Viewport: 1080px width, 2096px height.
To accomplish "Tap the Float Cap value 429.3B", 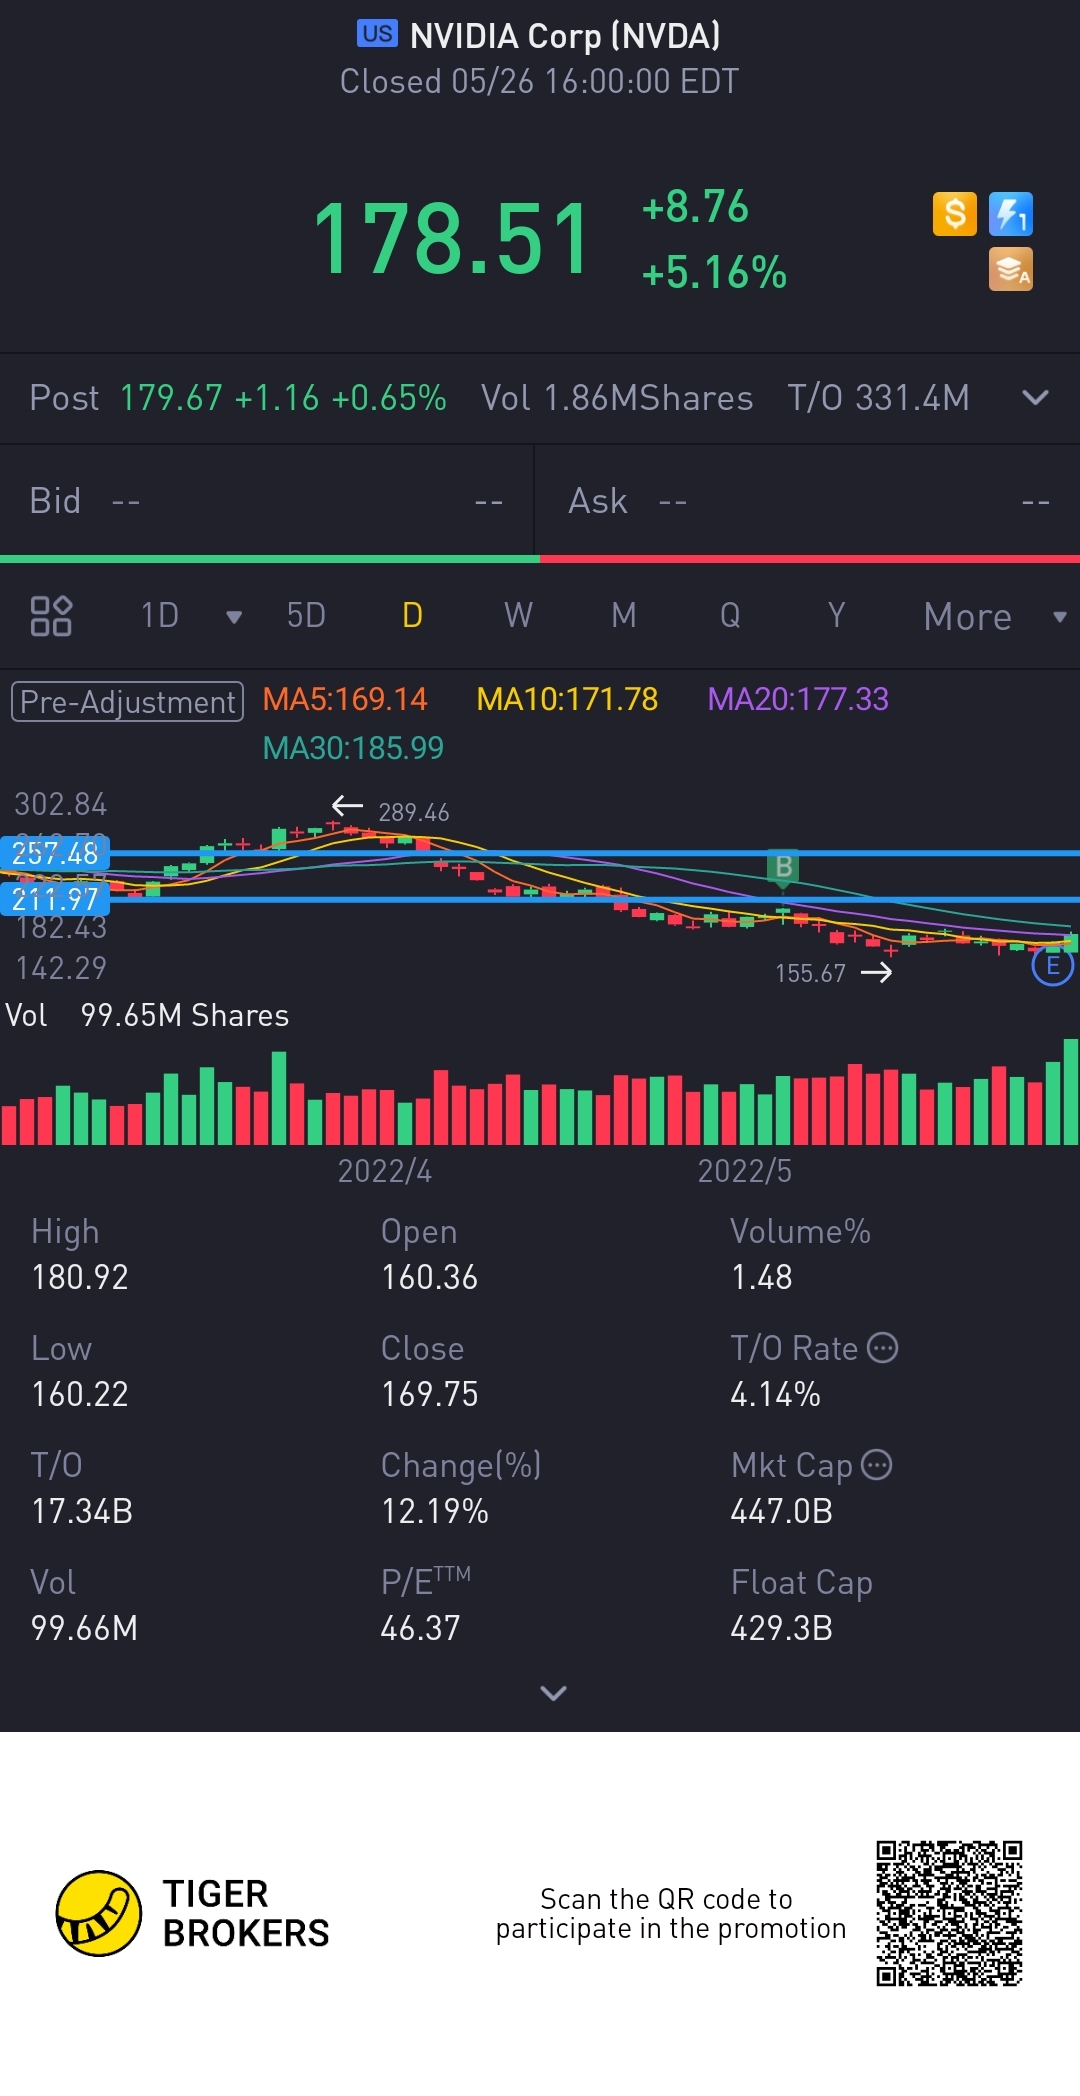I will coord(782,1629).
